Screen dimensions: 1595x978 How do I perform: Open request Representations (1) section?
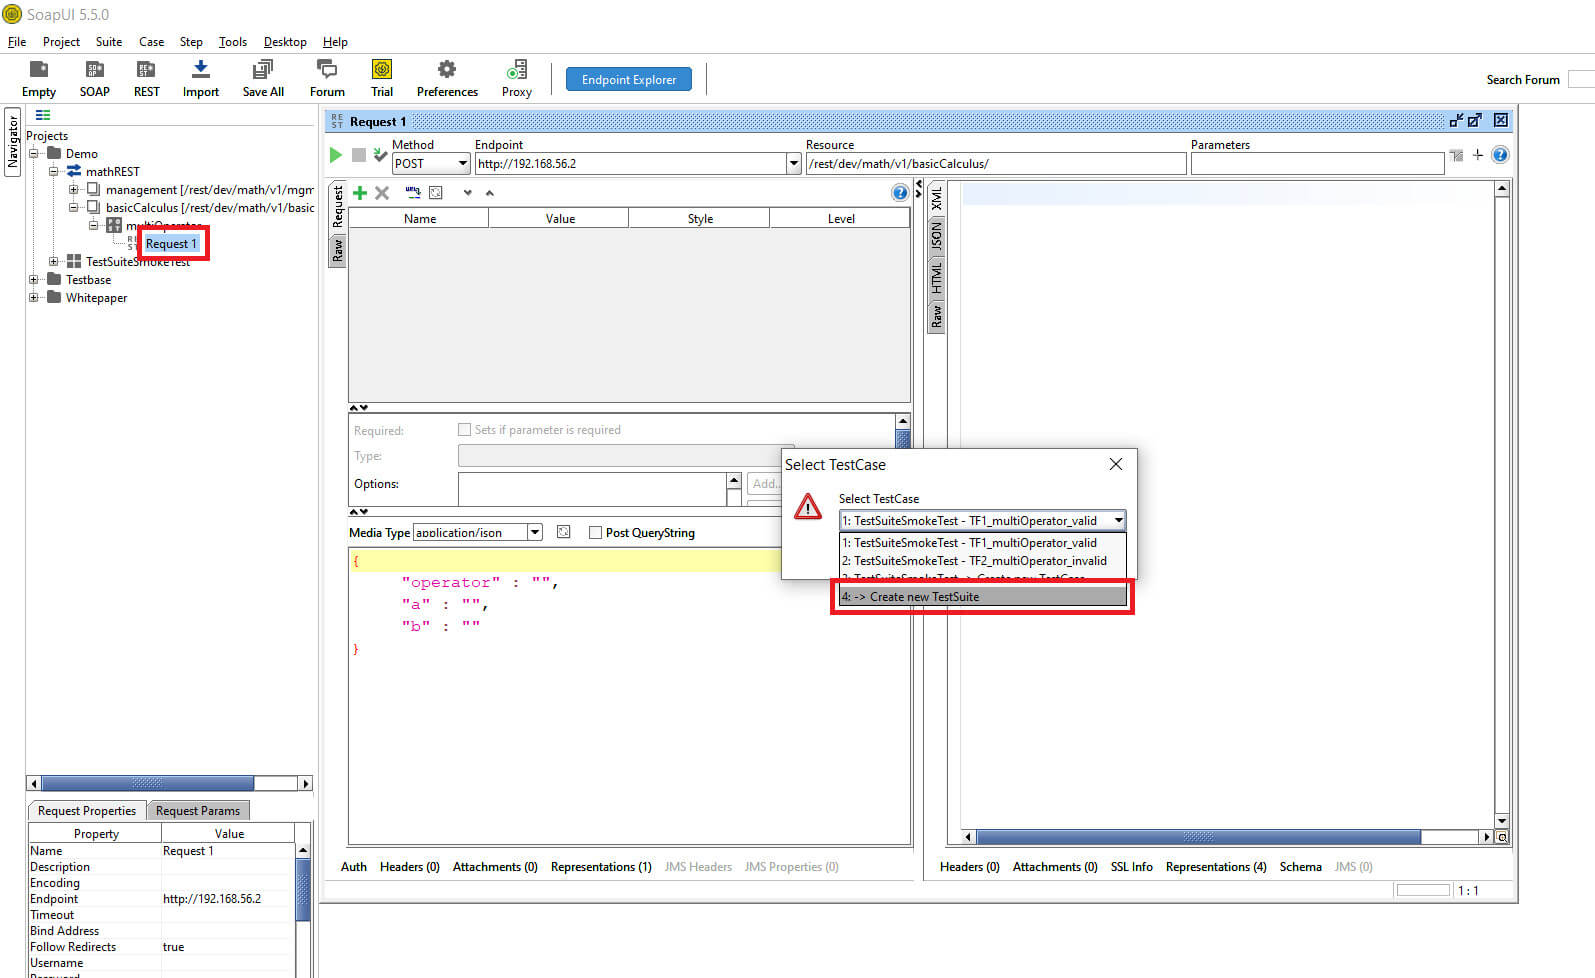601,867
